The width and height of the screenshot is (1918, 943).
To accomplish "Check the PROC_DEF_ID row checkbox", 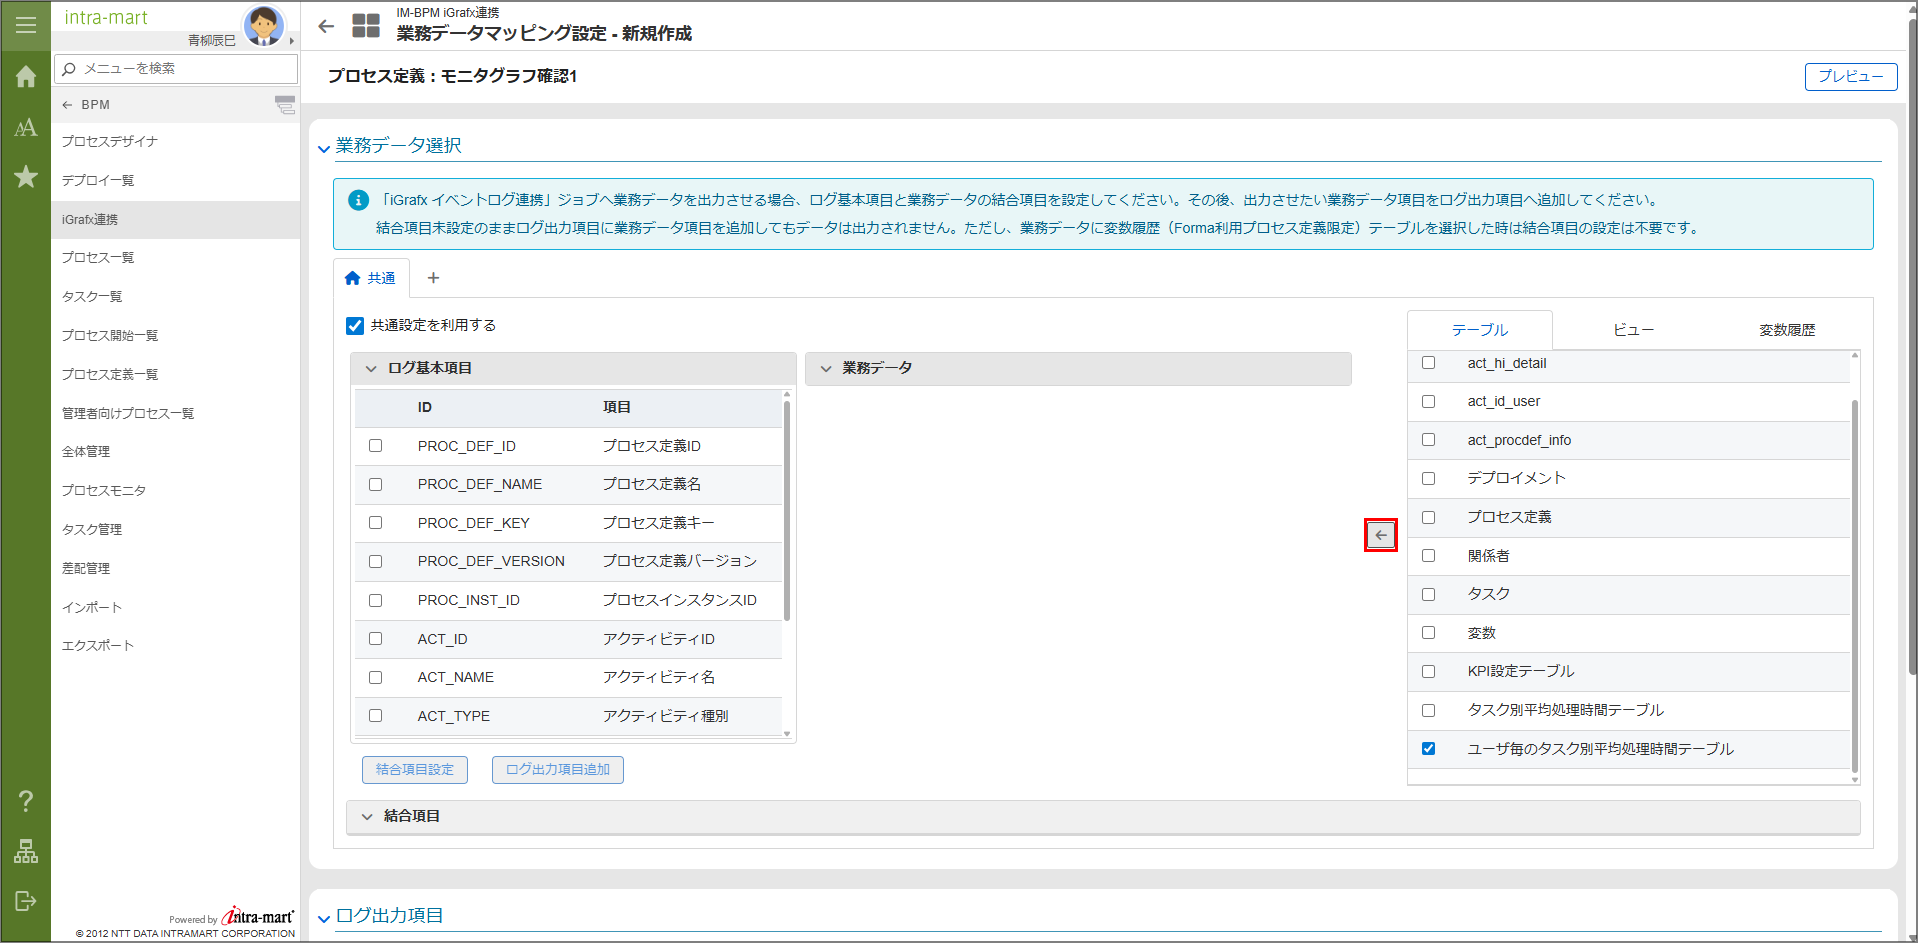I will (376, 446).
